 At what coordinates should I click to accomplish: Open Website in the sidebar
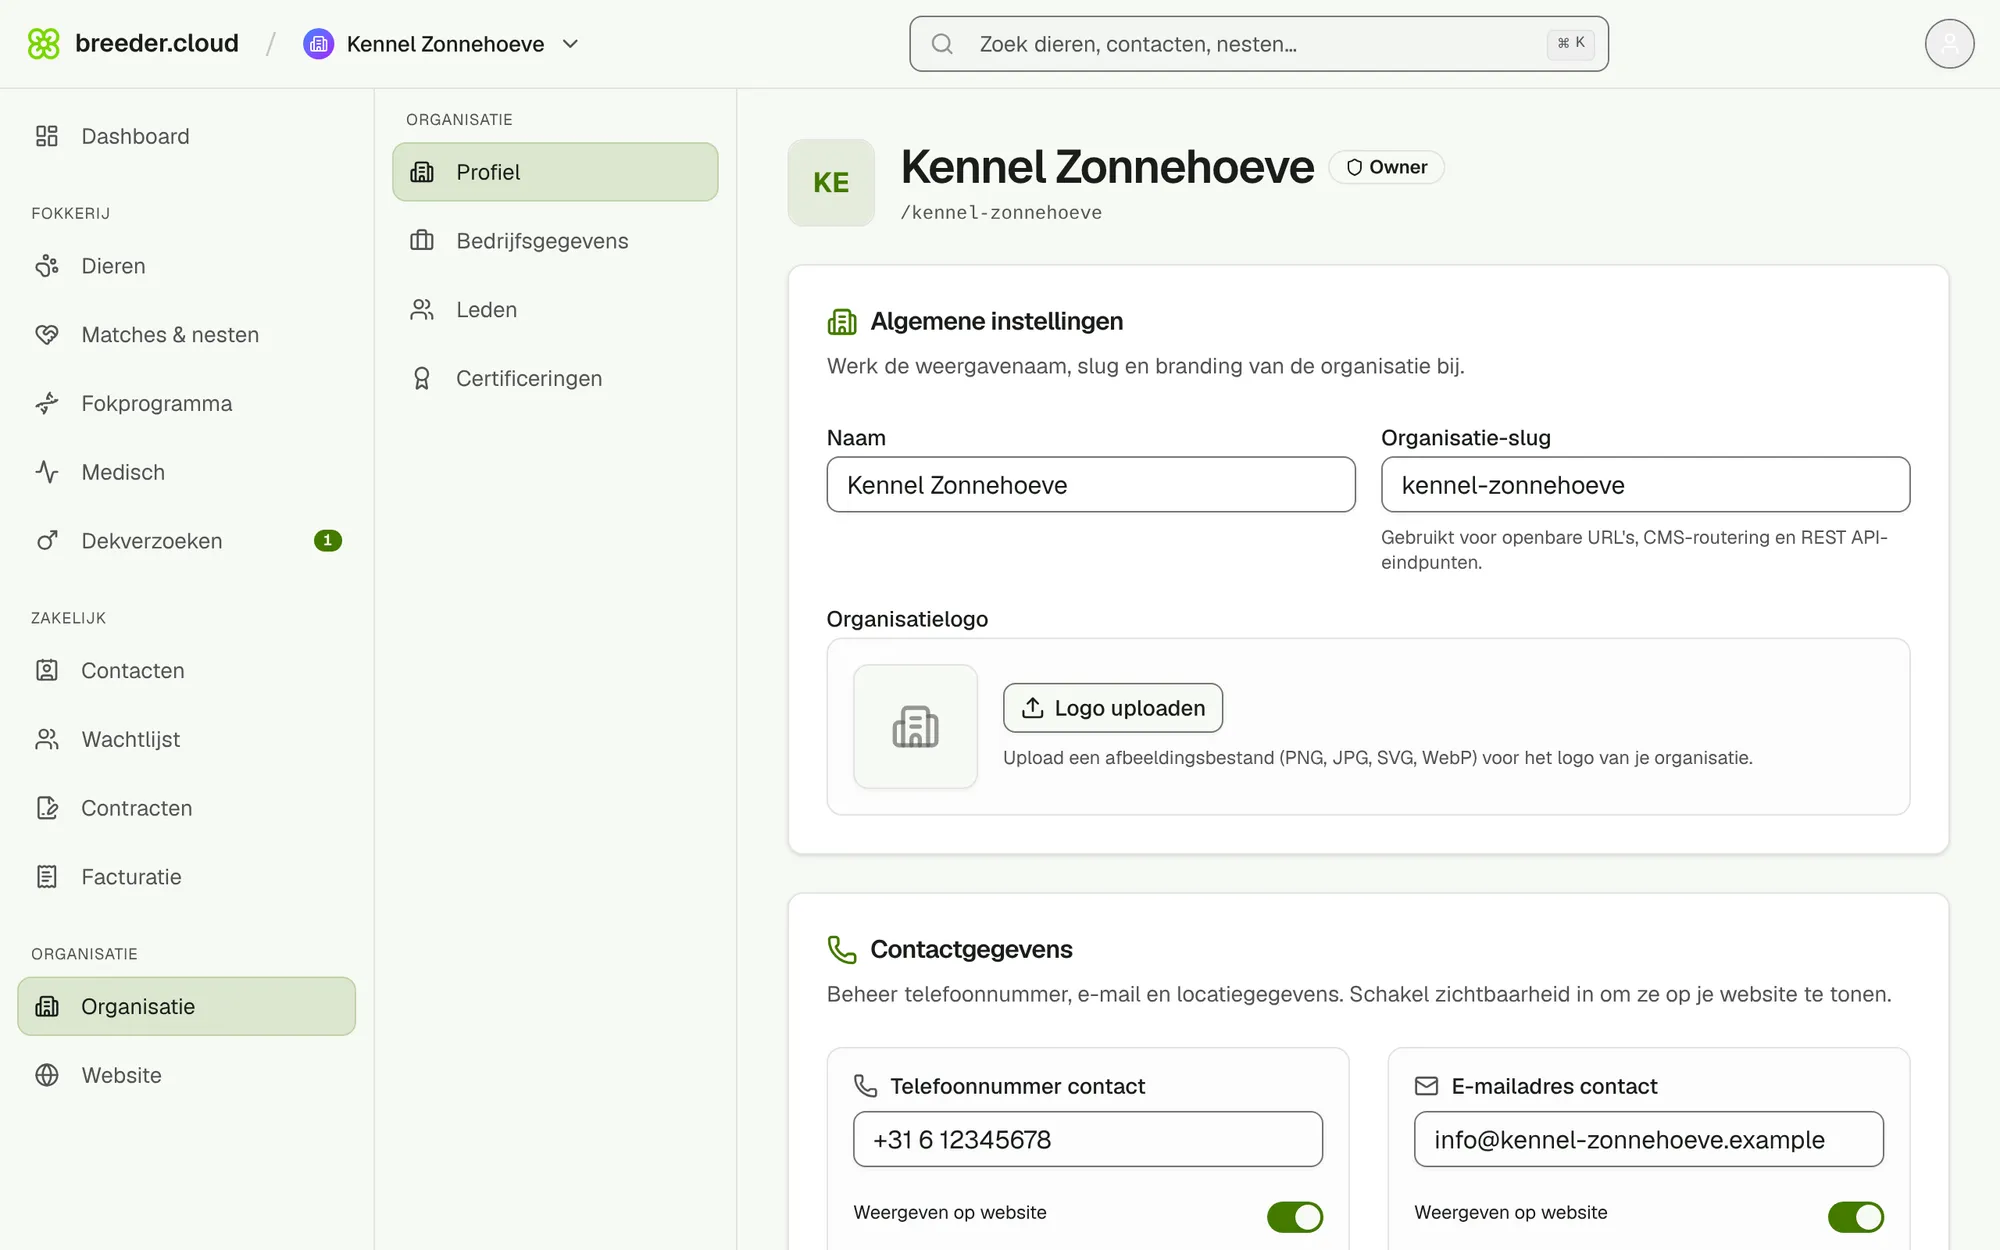[x=187, y=1075]
